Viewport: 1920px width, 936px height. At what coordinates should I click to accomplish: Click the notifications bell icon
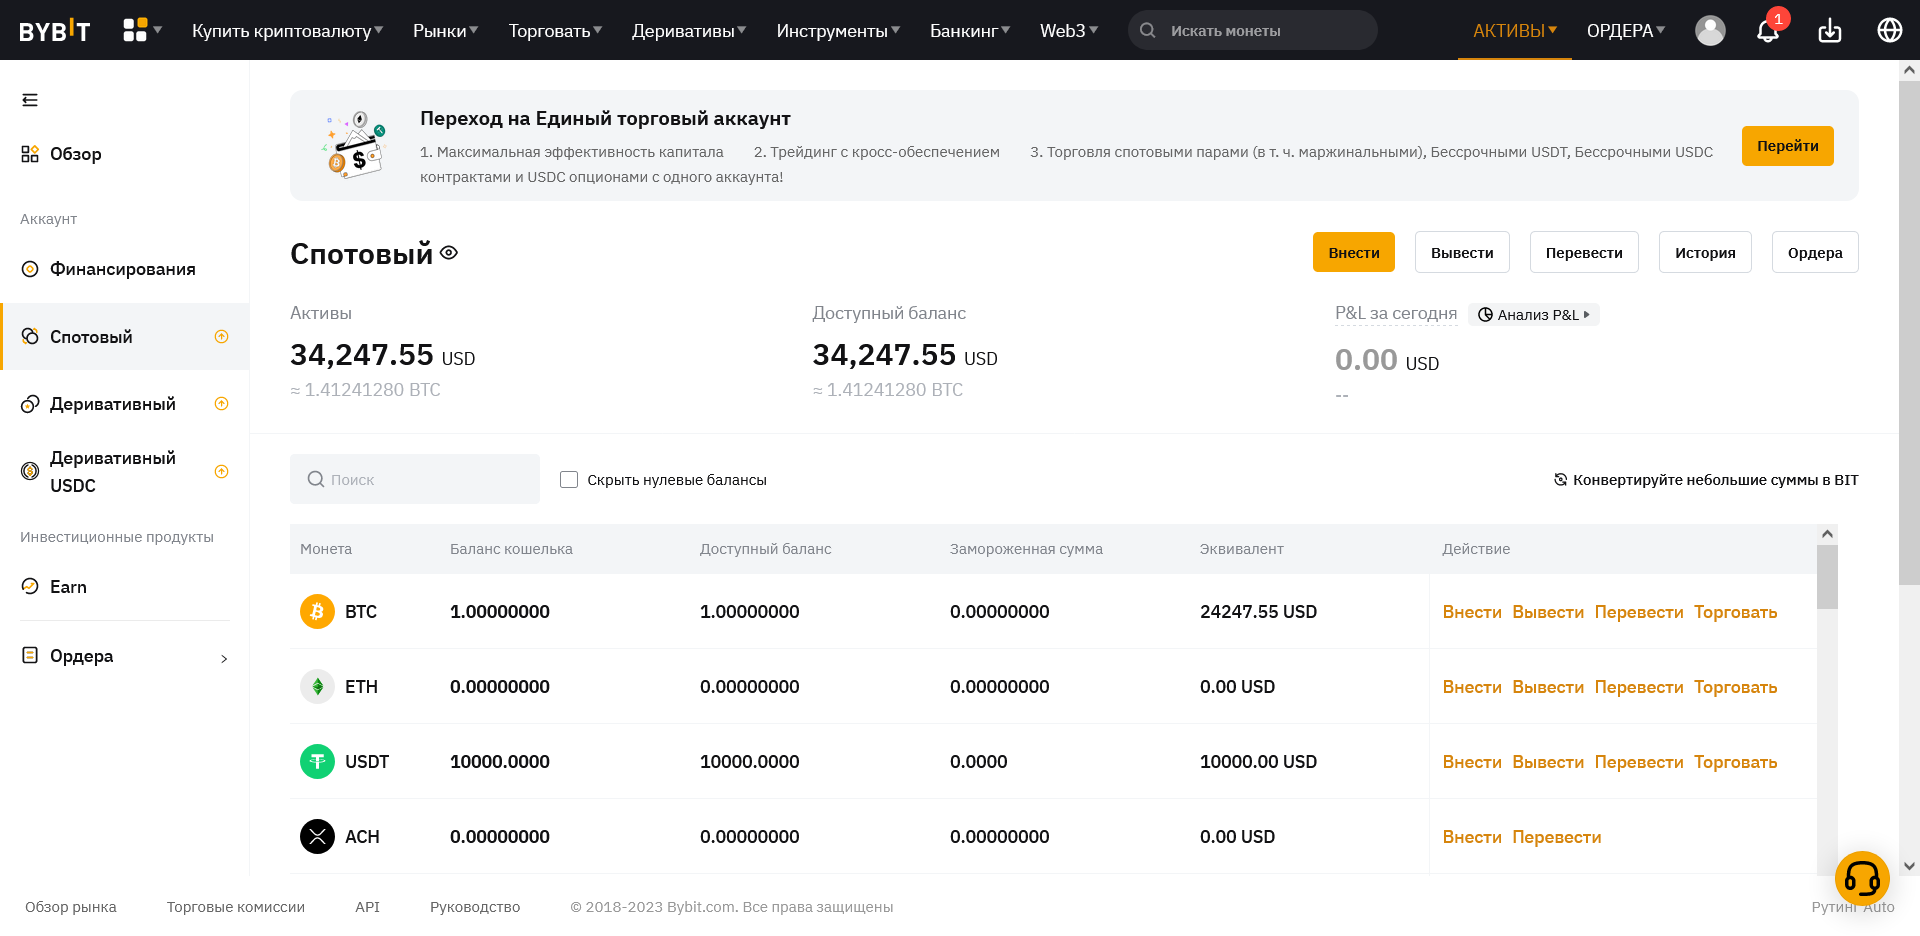tap(1767, 31)
